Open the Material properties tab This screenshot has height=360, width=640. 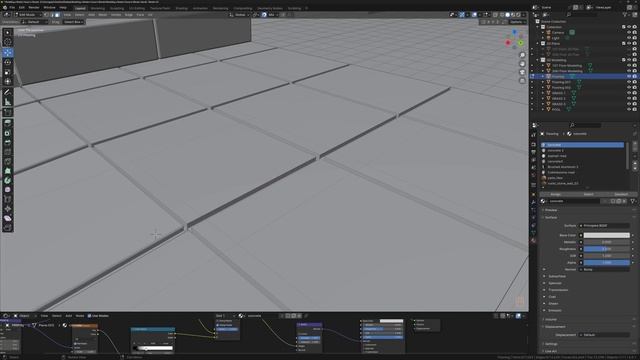tap(533, 241)
